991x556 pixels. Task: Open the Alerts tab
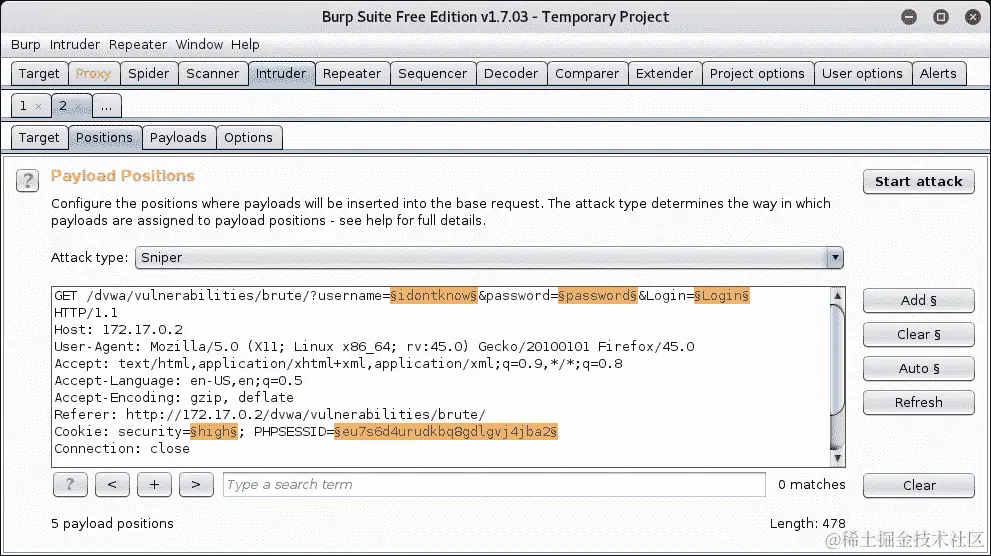pyautogui.click(x=939, y=73)
